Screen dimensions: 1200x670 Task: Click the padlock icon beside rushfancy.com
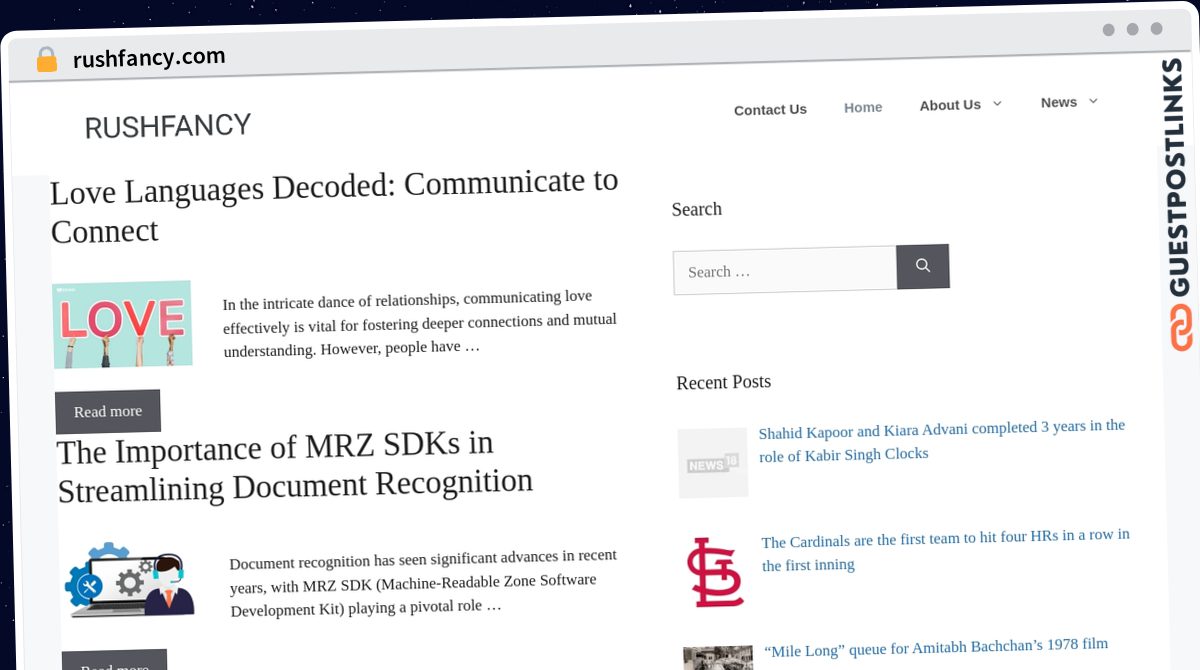point(47,60)
